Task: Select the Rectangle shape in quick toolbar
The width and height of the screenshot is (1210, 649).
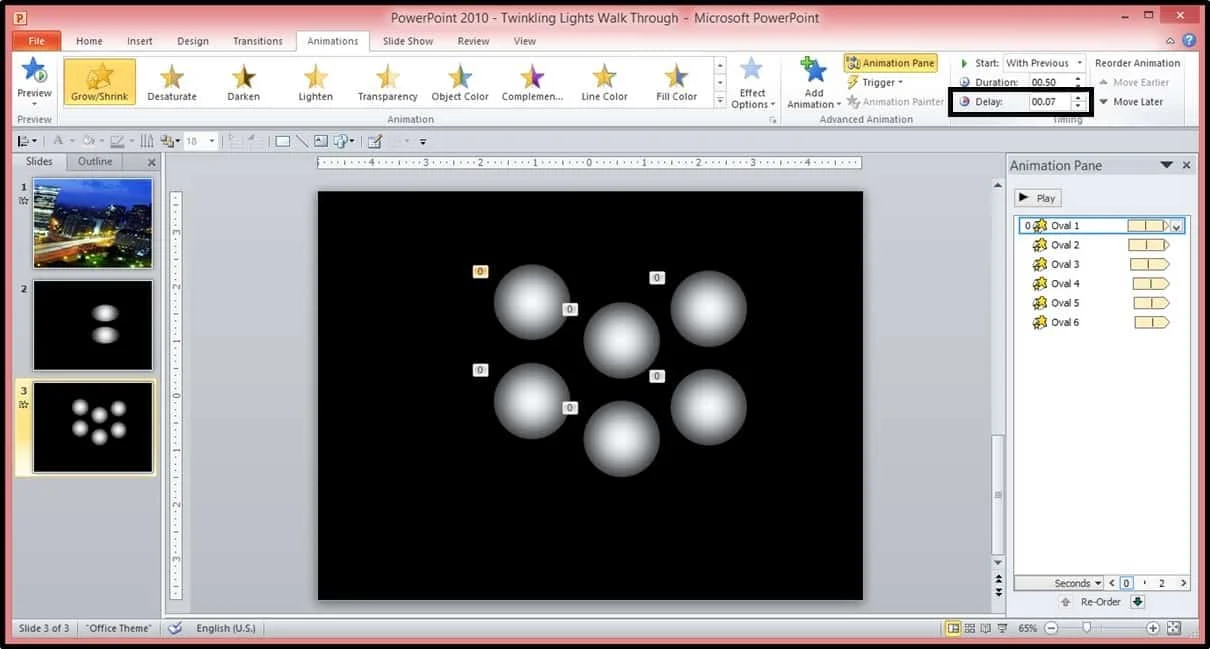Action: [283, 141]
